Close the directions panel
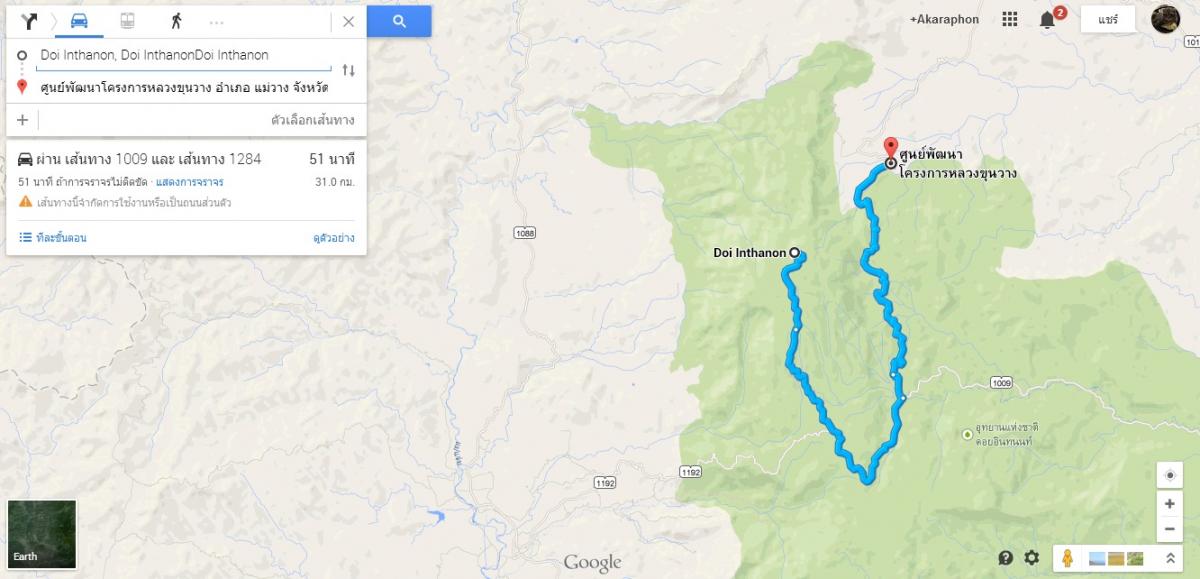Image resolution: width=1200 pixels, height=579 pixels. tap(348, 21)
